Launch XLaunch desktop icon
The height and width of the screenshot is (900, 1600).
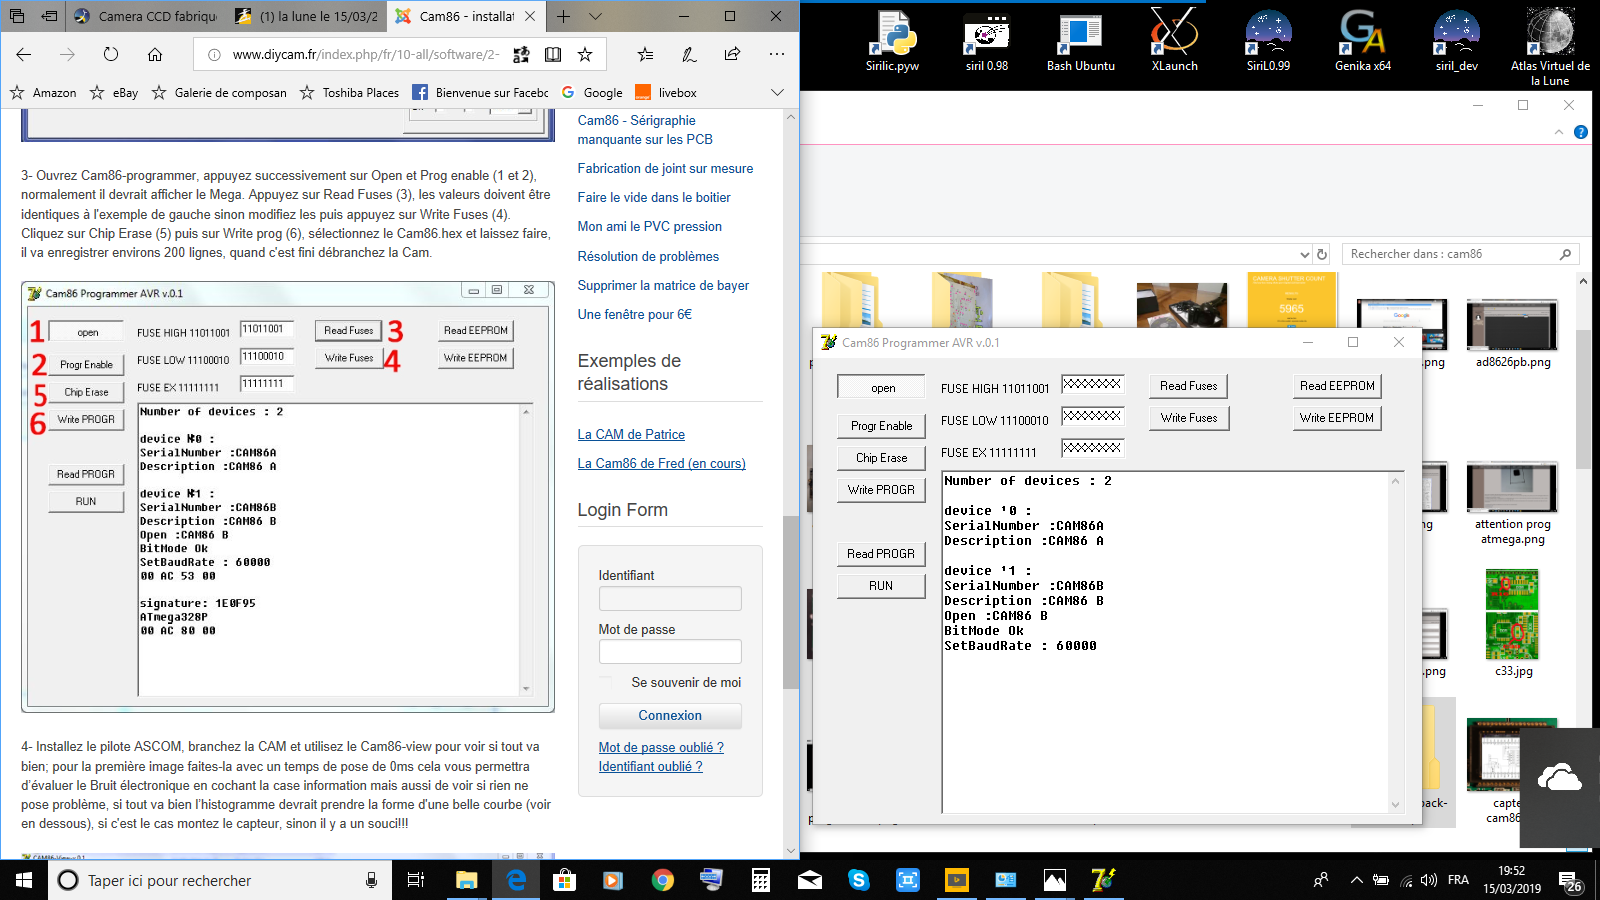pos(1174,41)
